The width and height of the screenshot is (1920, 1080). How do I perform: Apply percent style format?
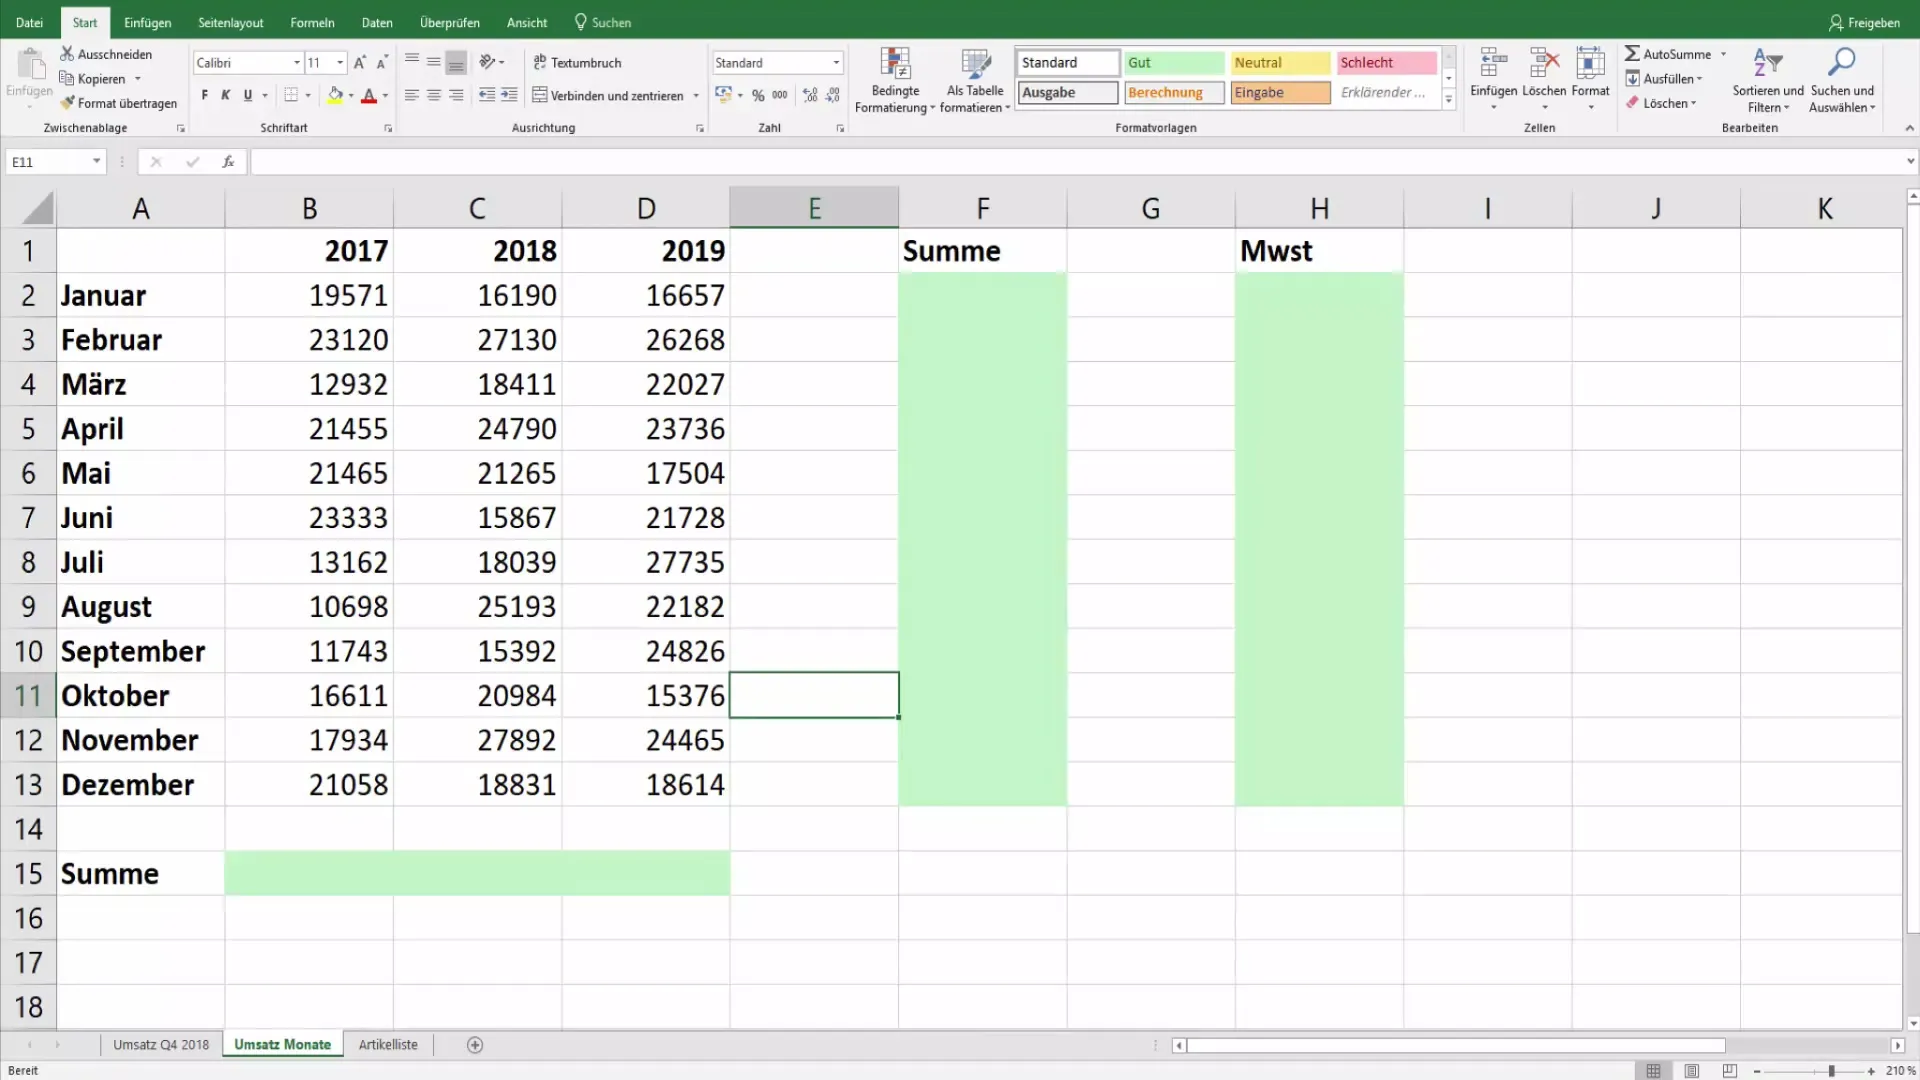point(758,95)
